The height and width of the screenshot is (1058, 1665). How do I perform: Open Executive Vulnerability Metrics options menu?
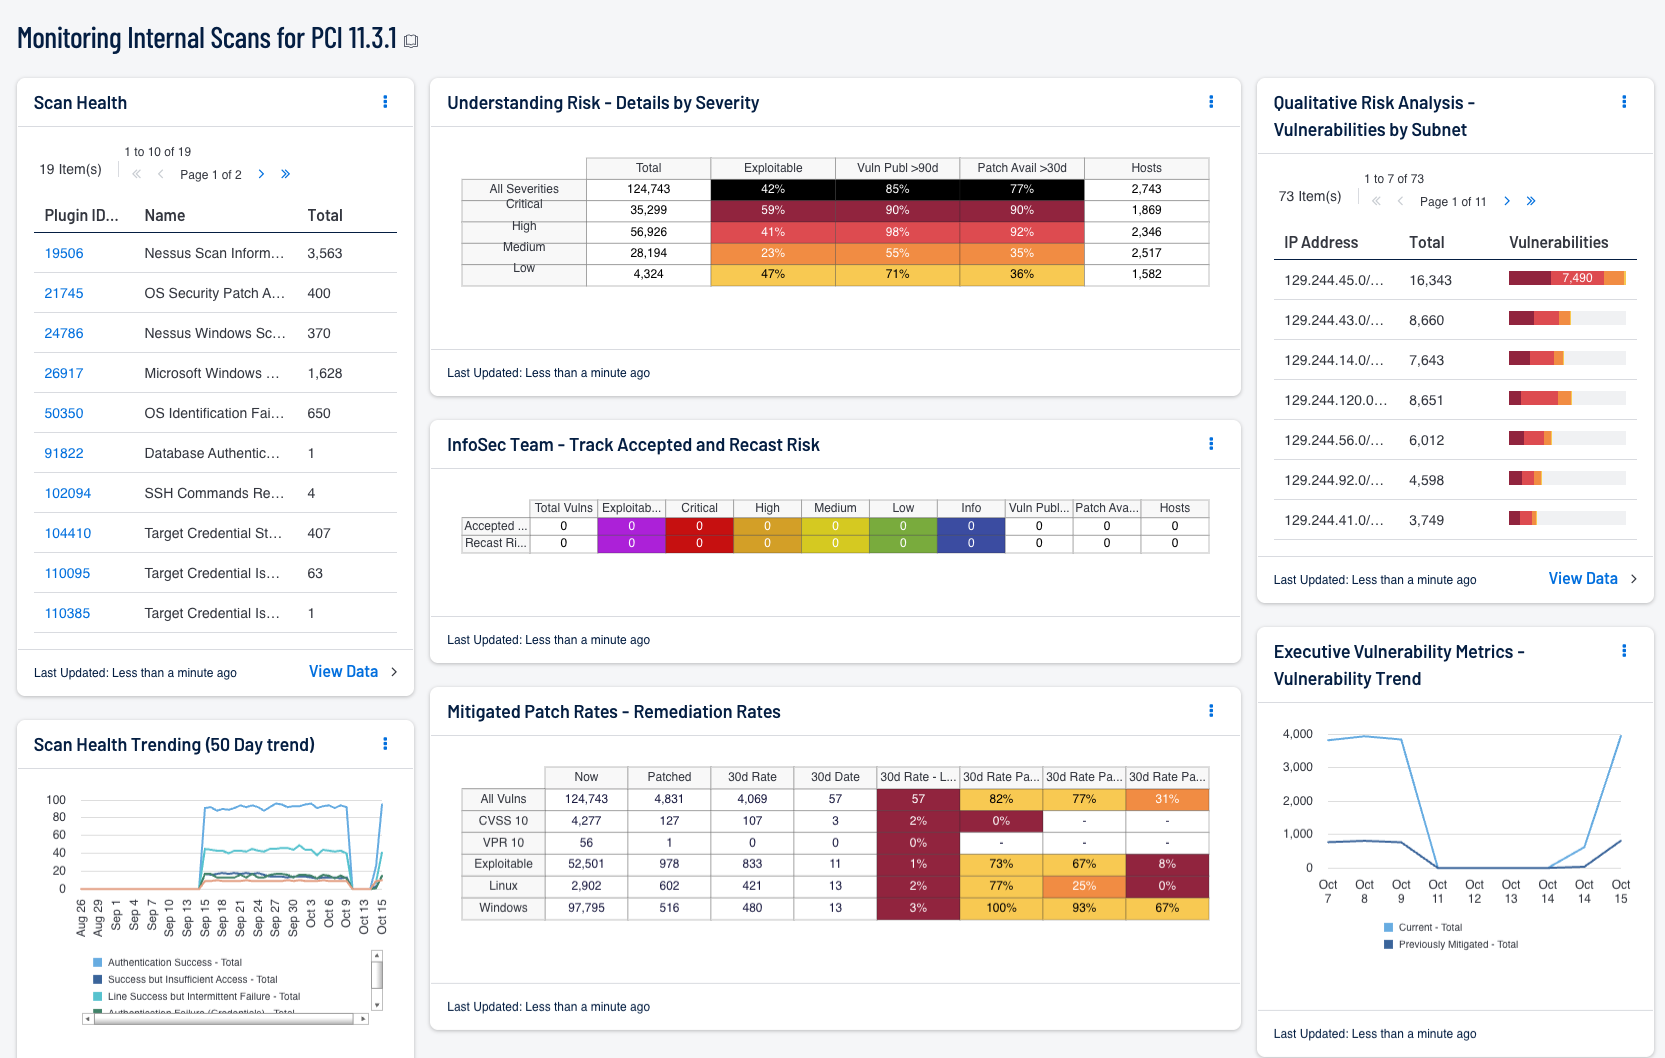1624,649
